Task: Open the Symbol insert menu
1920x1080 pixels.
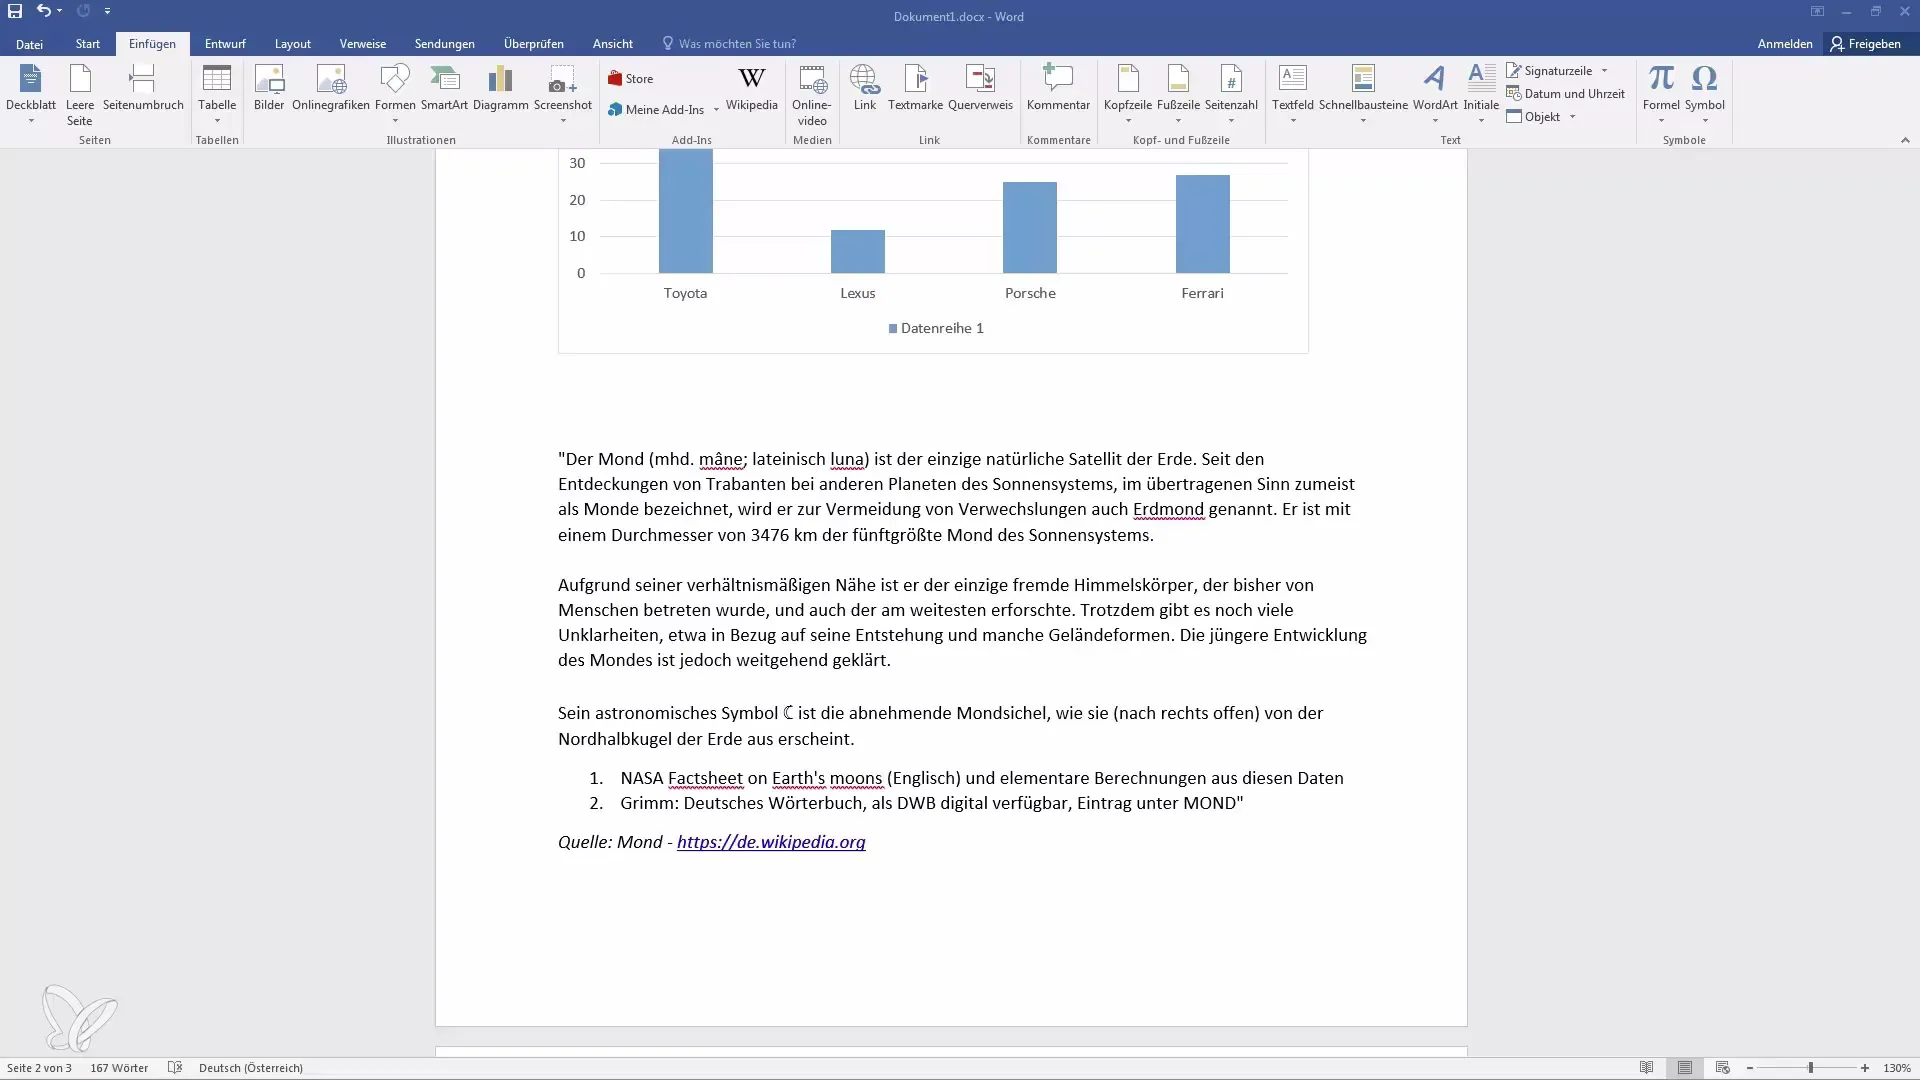Action: coord(1704,94)
